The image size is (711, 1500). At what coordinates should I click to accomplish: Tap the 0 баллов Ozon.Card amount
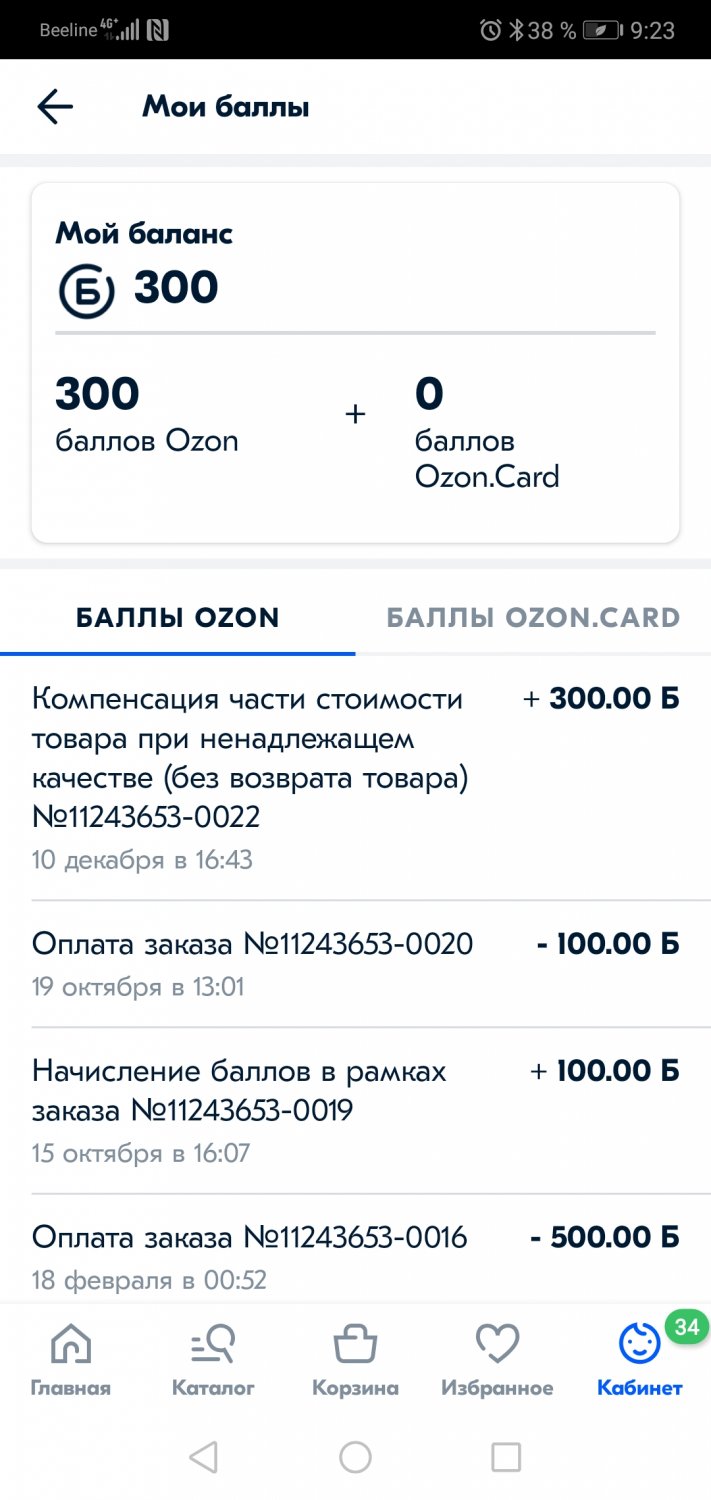429,395
